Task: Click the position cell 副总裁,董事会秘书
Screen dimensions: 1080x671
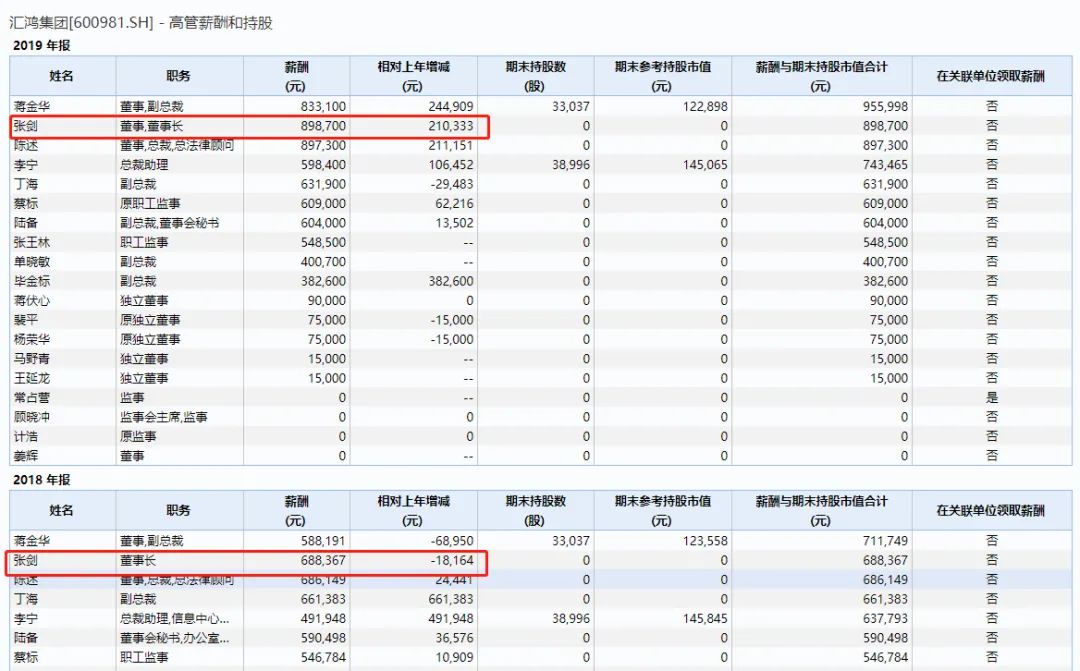Action: (x=169, y=223)
